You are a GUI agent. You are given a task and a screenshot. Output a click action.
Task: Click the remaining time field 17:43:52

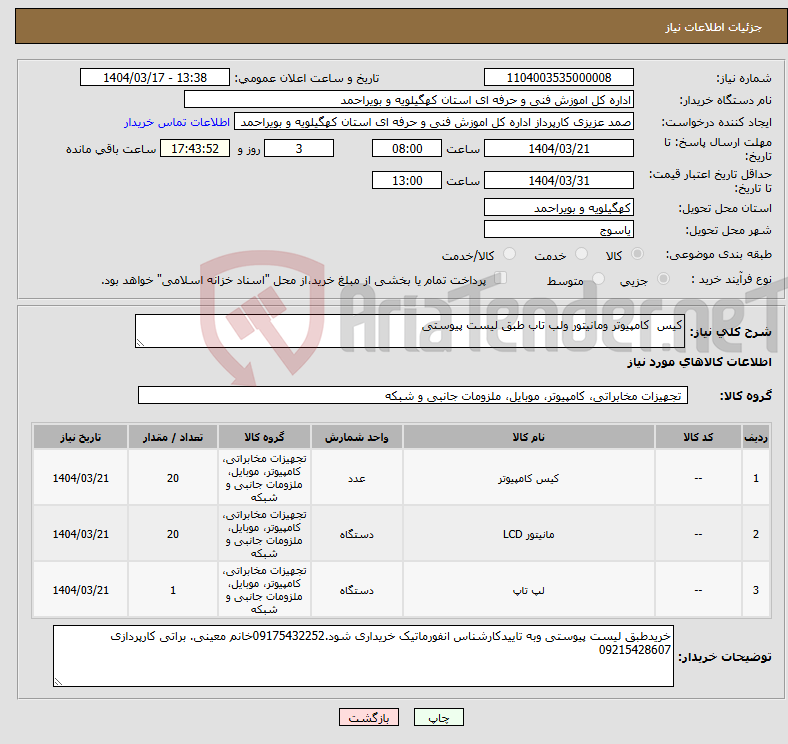[x=195, y=148]
